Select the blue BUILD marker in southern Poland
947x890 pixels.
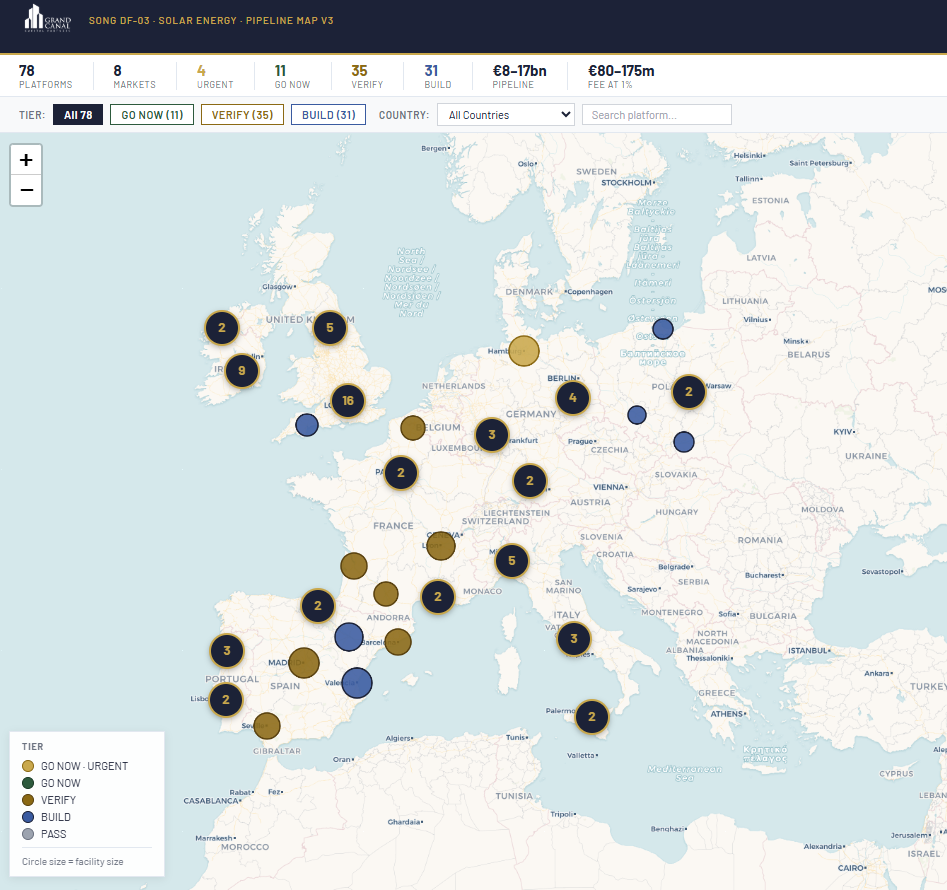(x=684, y=442)
